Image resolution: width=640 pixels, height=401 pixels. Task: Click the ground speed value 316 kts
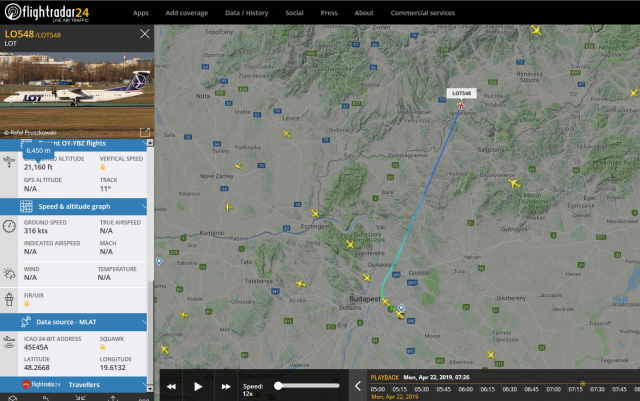tap(36, 231)
